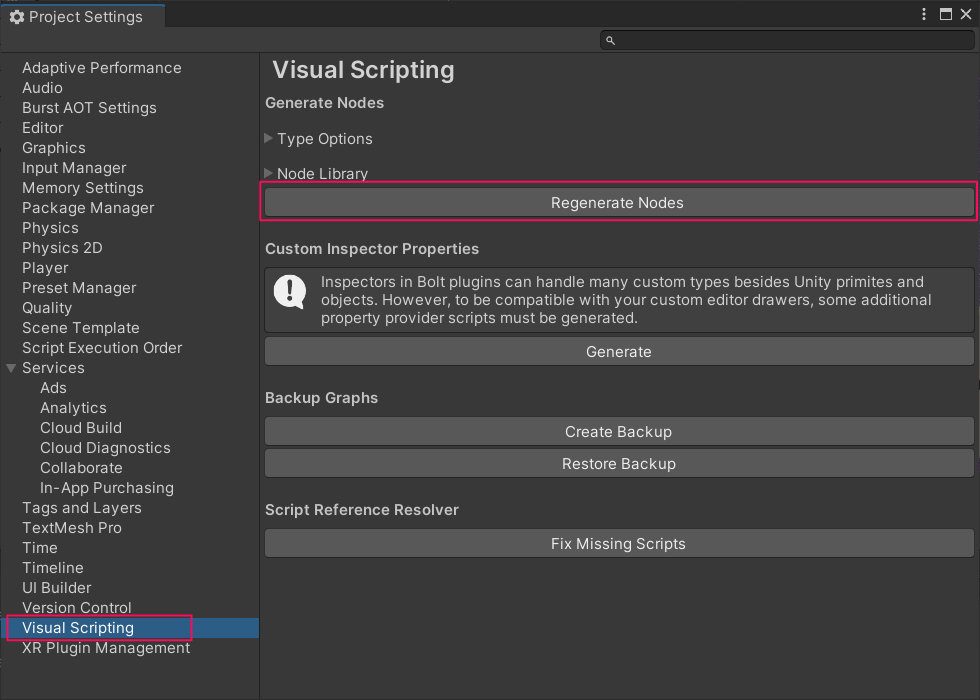The width and height of the screenshot is (980, 700).
Task: Maximize the Project Settings window
Action: pos(946,15)
